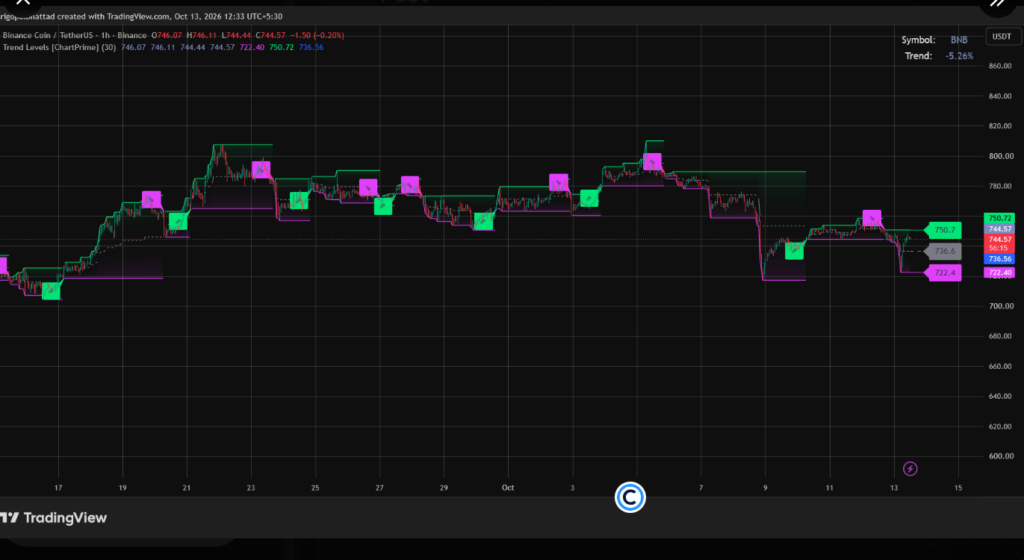
Task: Click the open value O746.07
Action: tap(167, 35)
